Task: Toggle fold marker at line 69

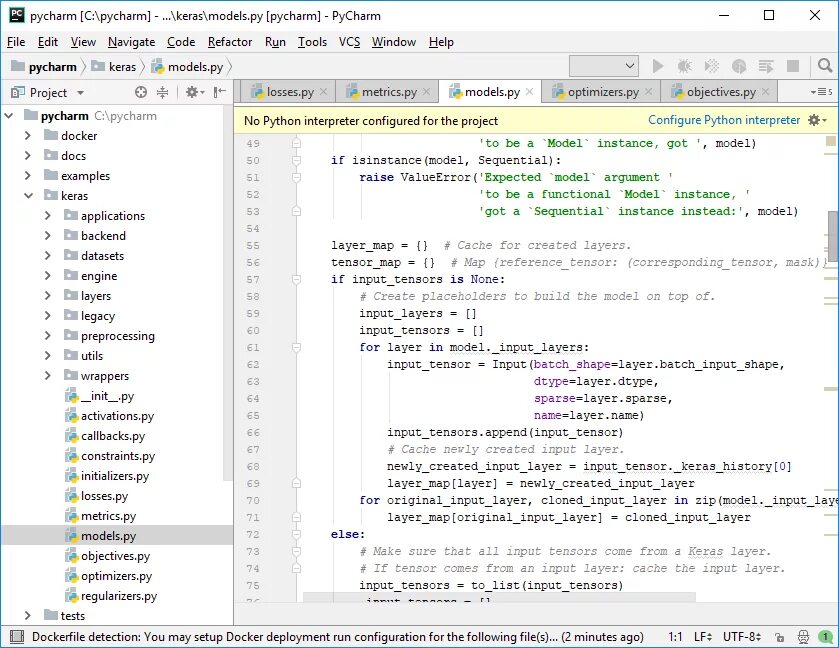Action: coord(296,483)
